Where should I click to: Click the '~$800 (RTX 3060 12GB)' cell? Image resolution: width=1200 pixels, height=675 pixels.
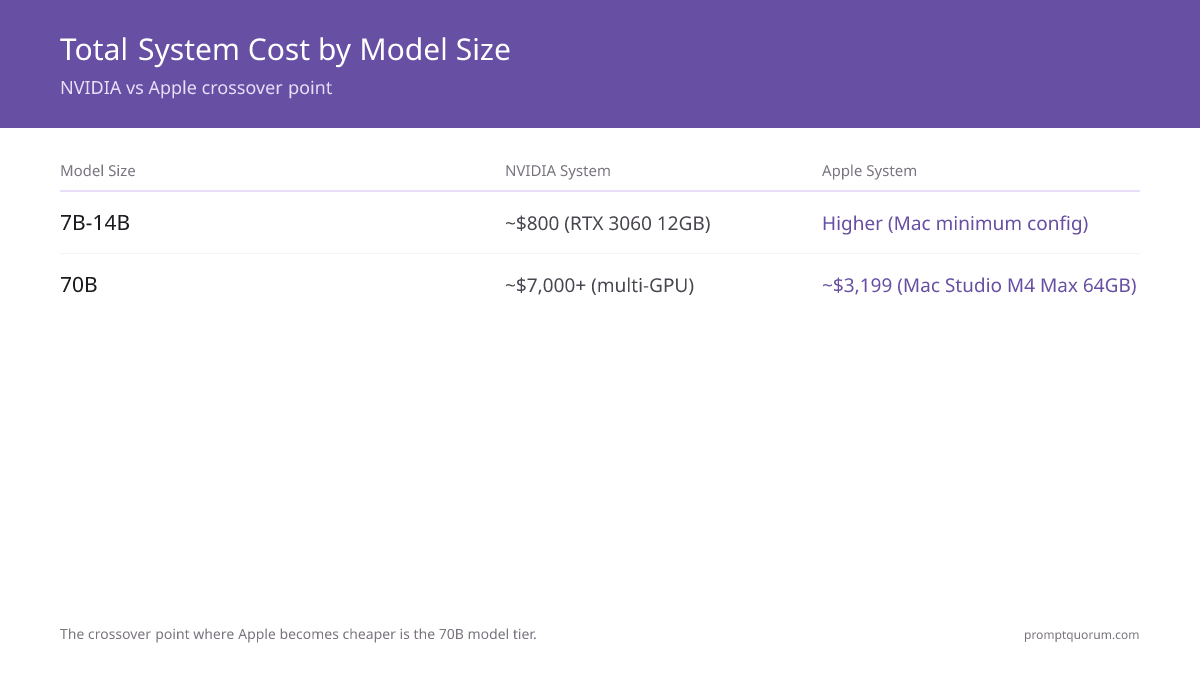608,223
